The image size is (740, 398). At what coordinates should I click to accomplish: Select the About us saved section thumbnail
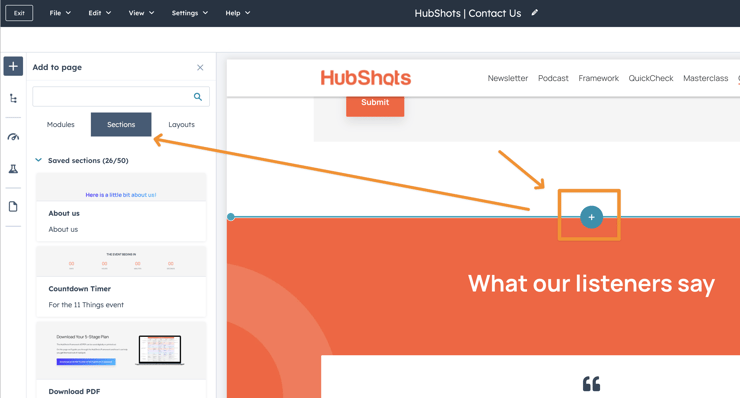121,187
